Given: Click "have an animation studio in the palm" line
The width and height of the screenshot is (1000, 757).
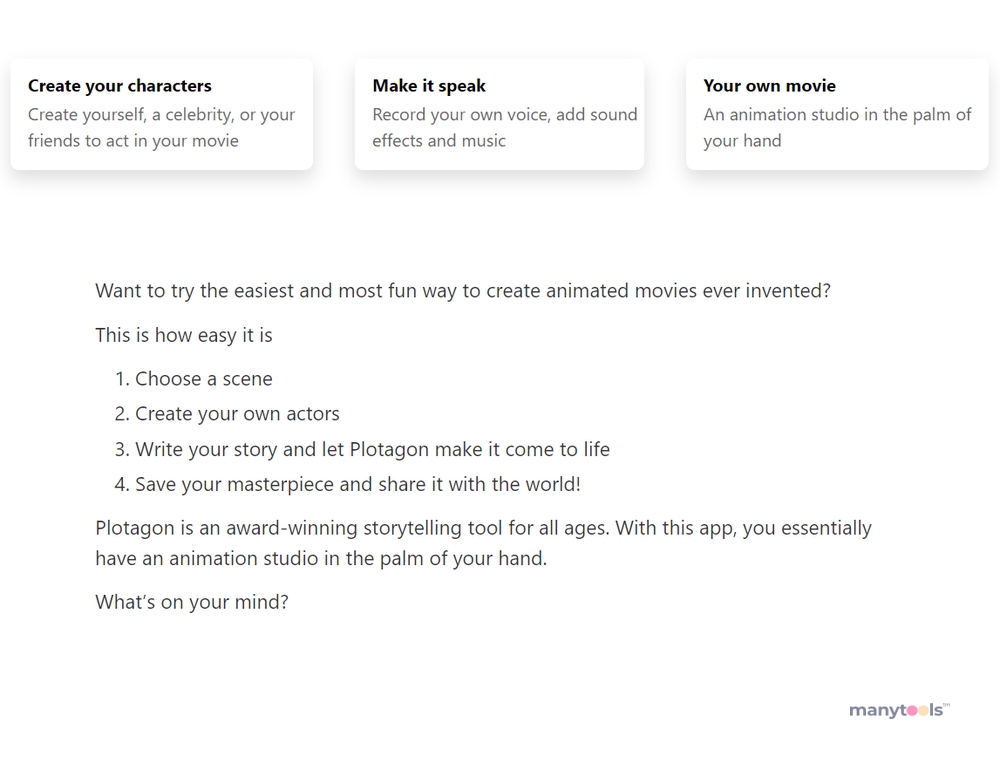Looking at the screenshot, I should [x=321, y=559].
